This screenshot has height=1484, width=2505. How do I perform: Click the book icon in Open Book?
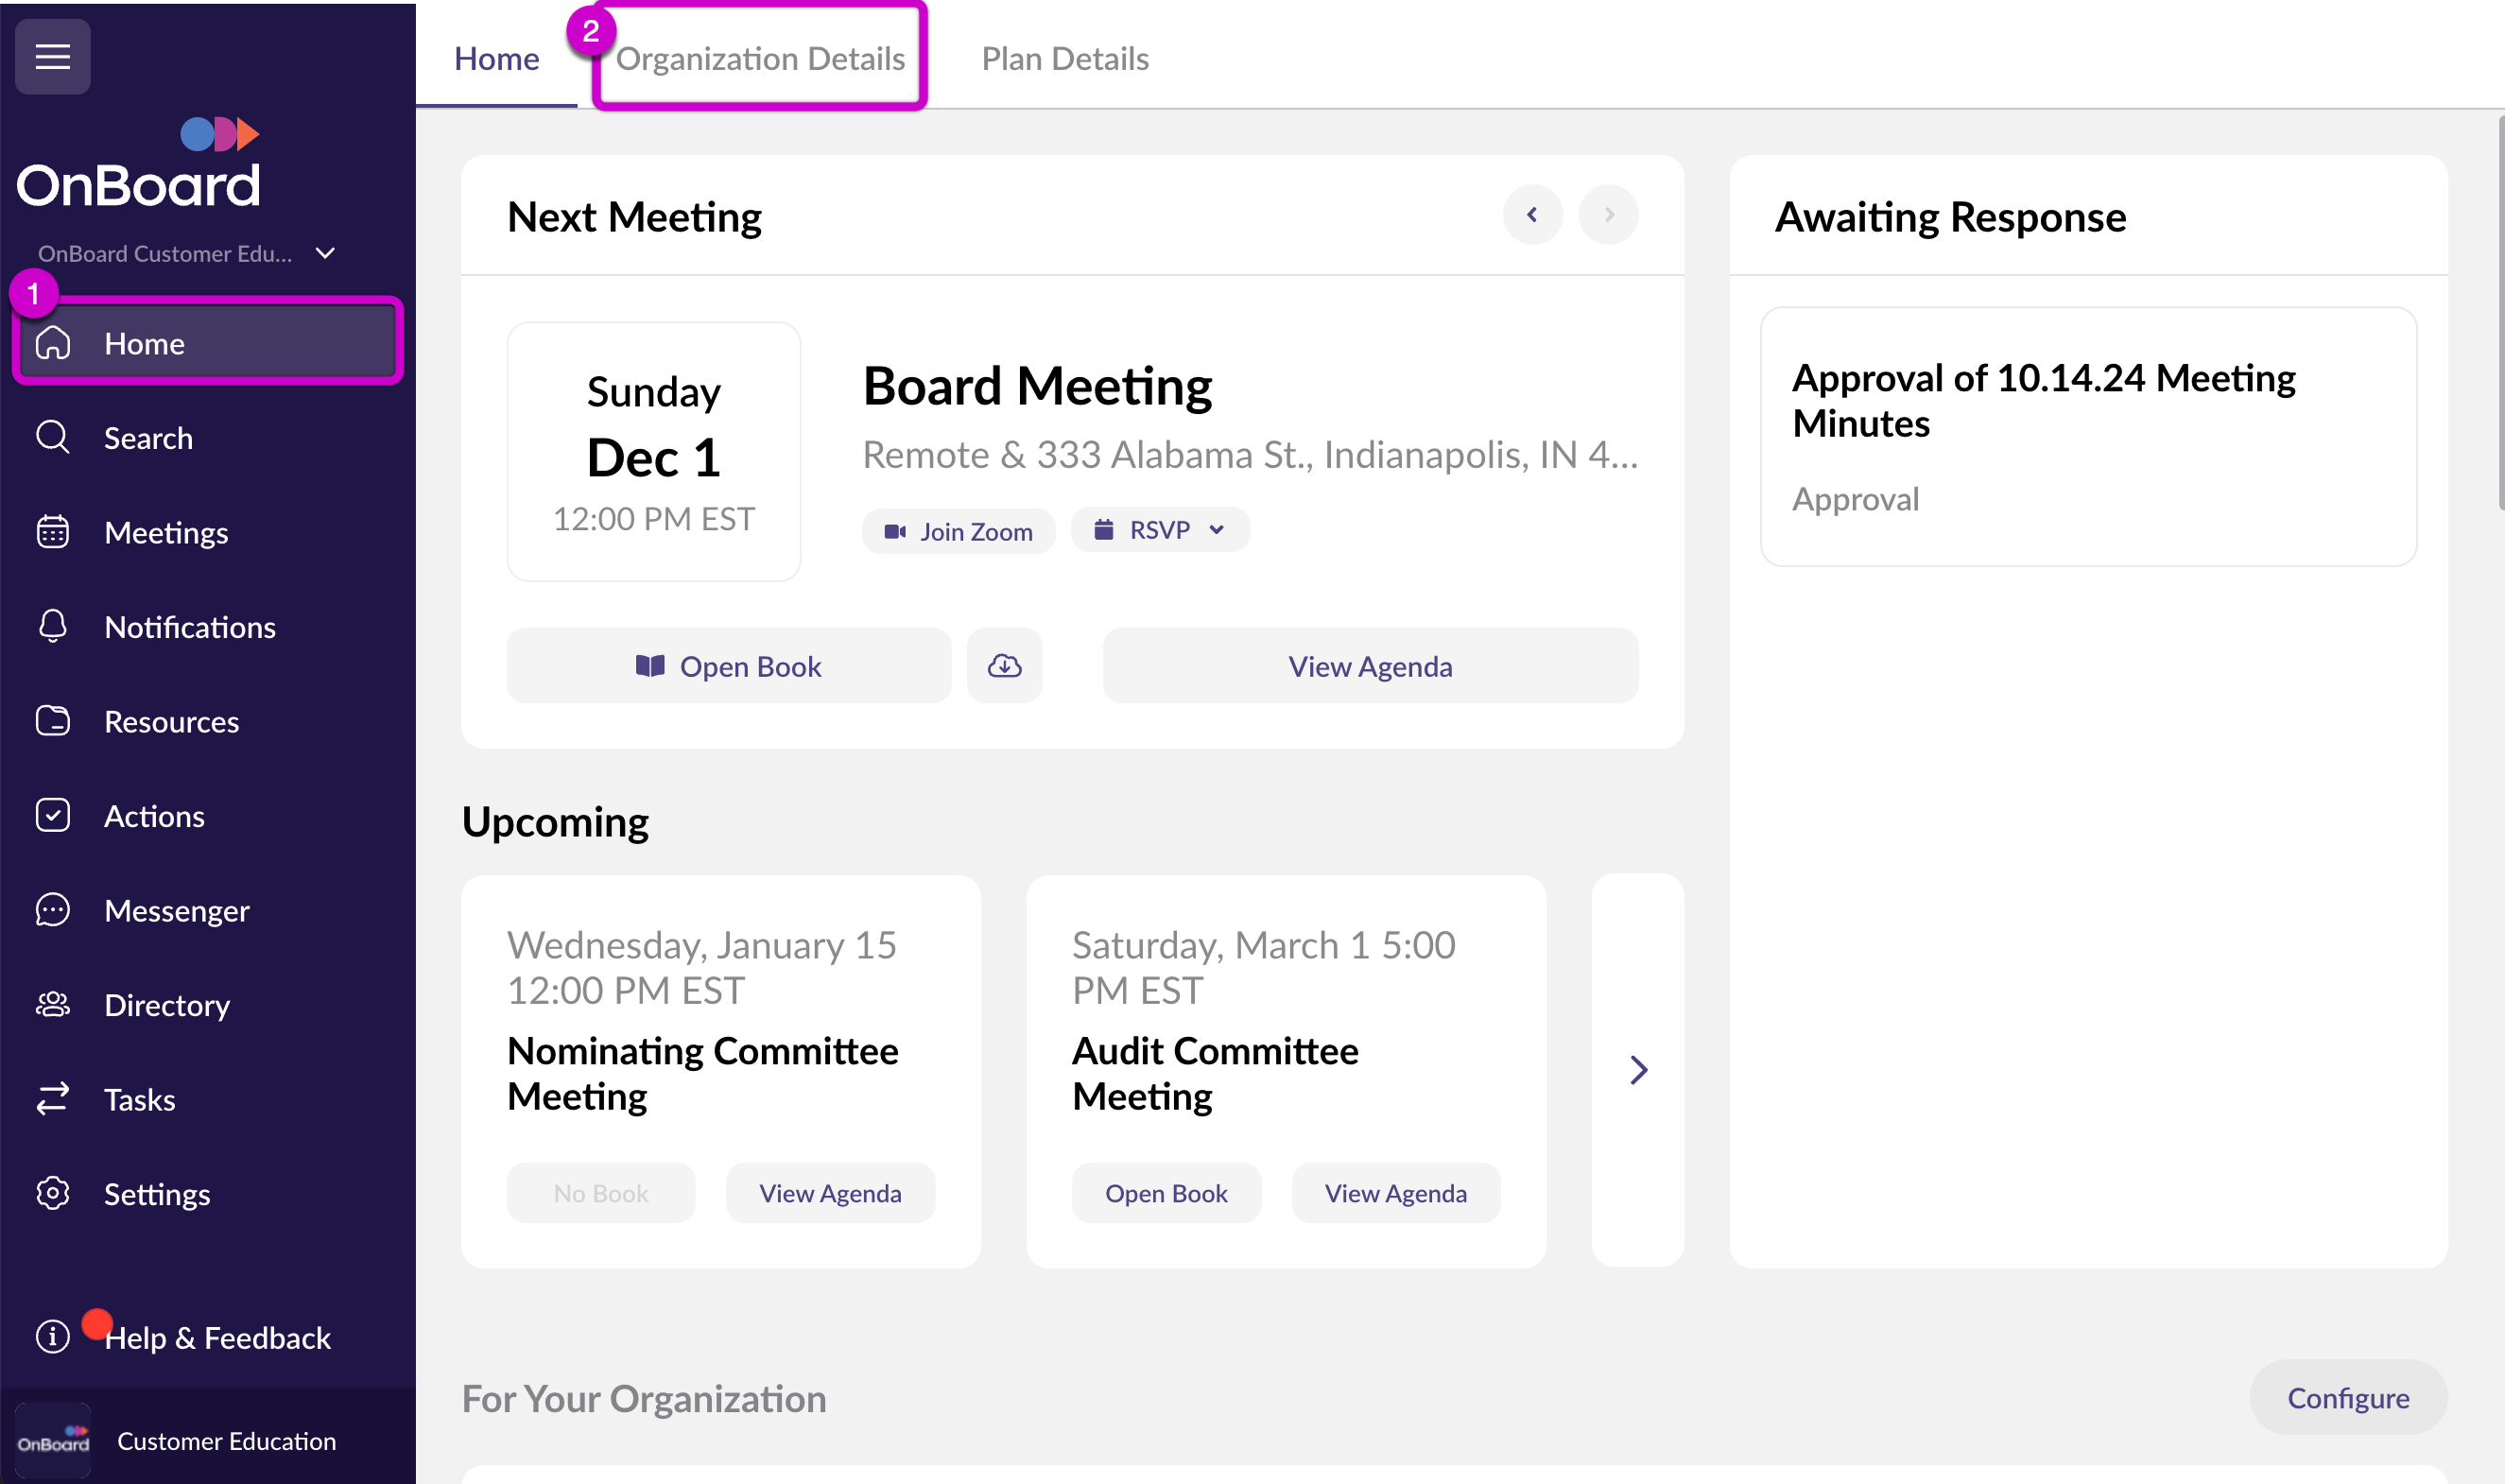pyautogui.click(x=650, y=665)
